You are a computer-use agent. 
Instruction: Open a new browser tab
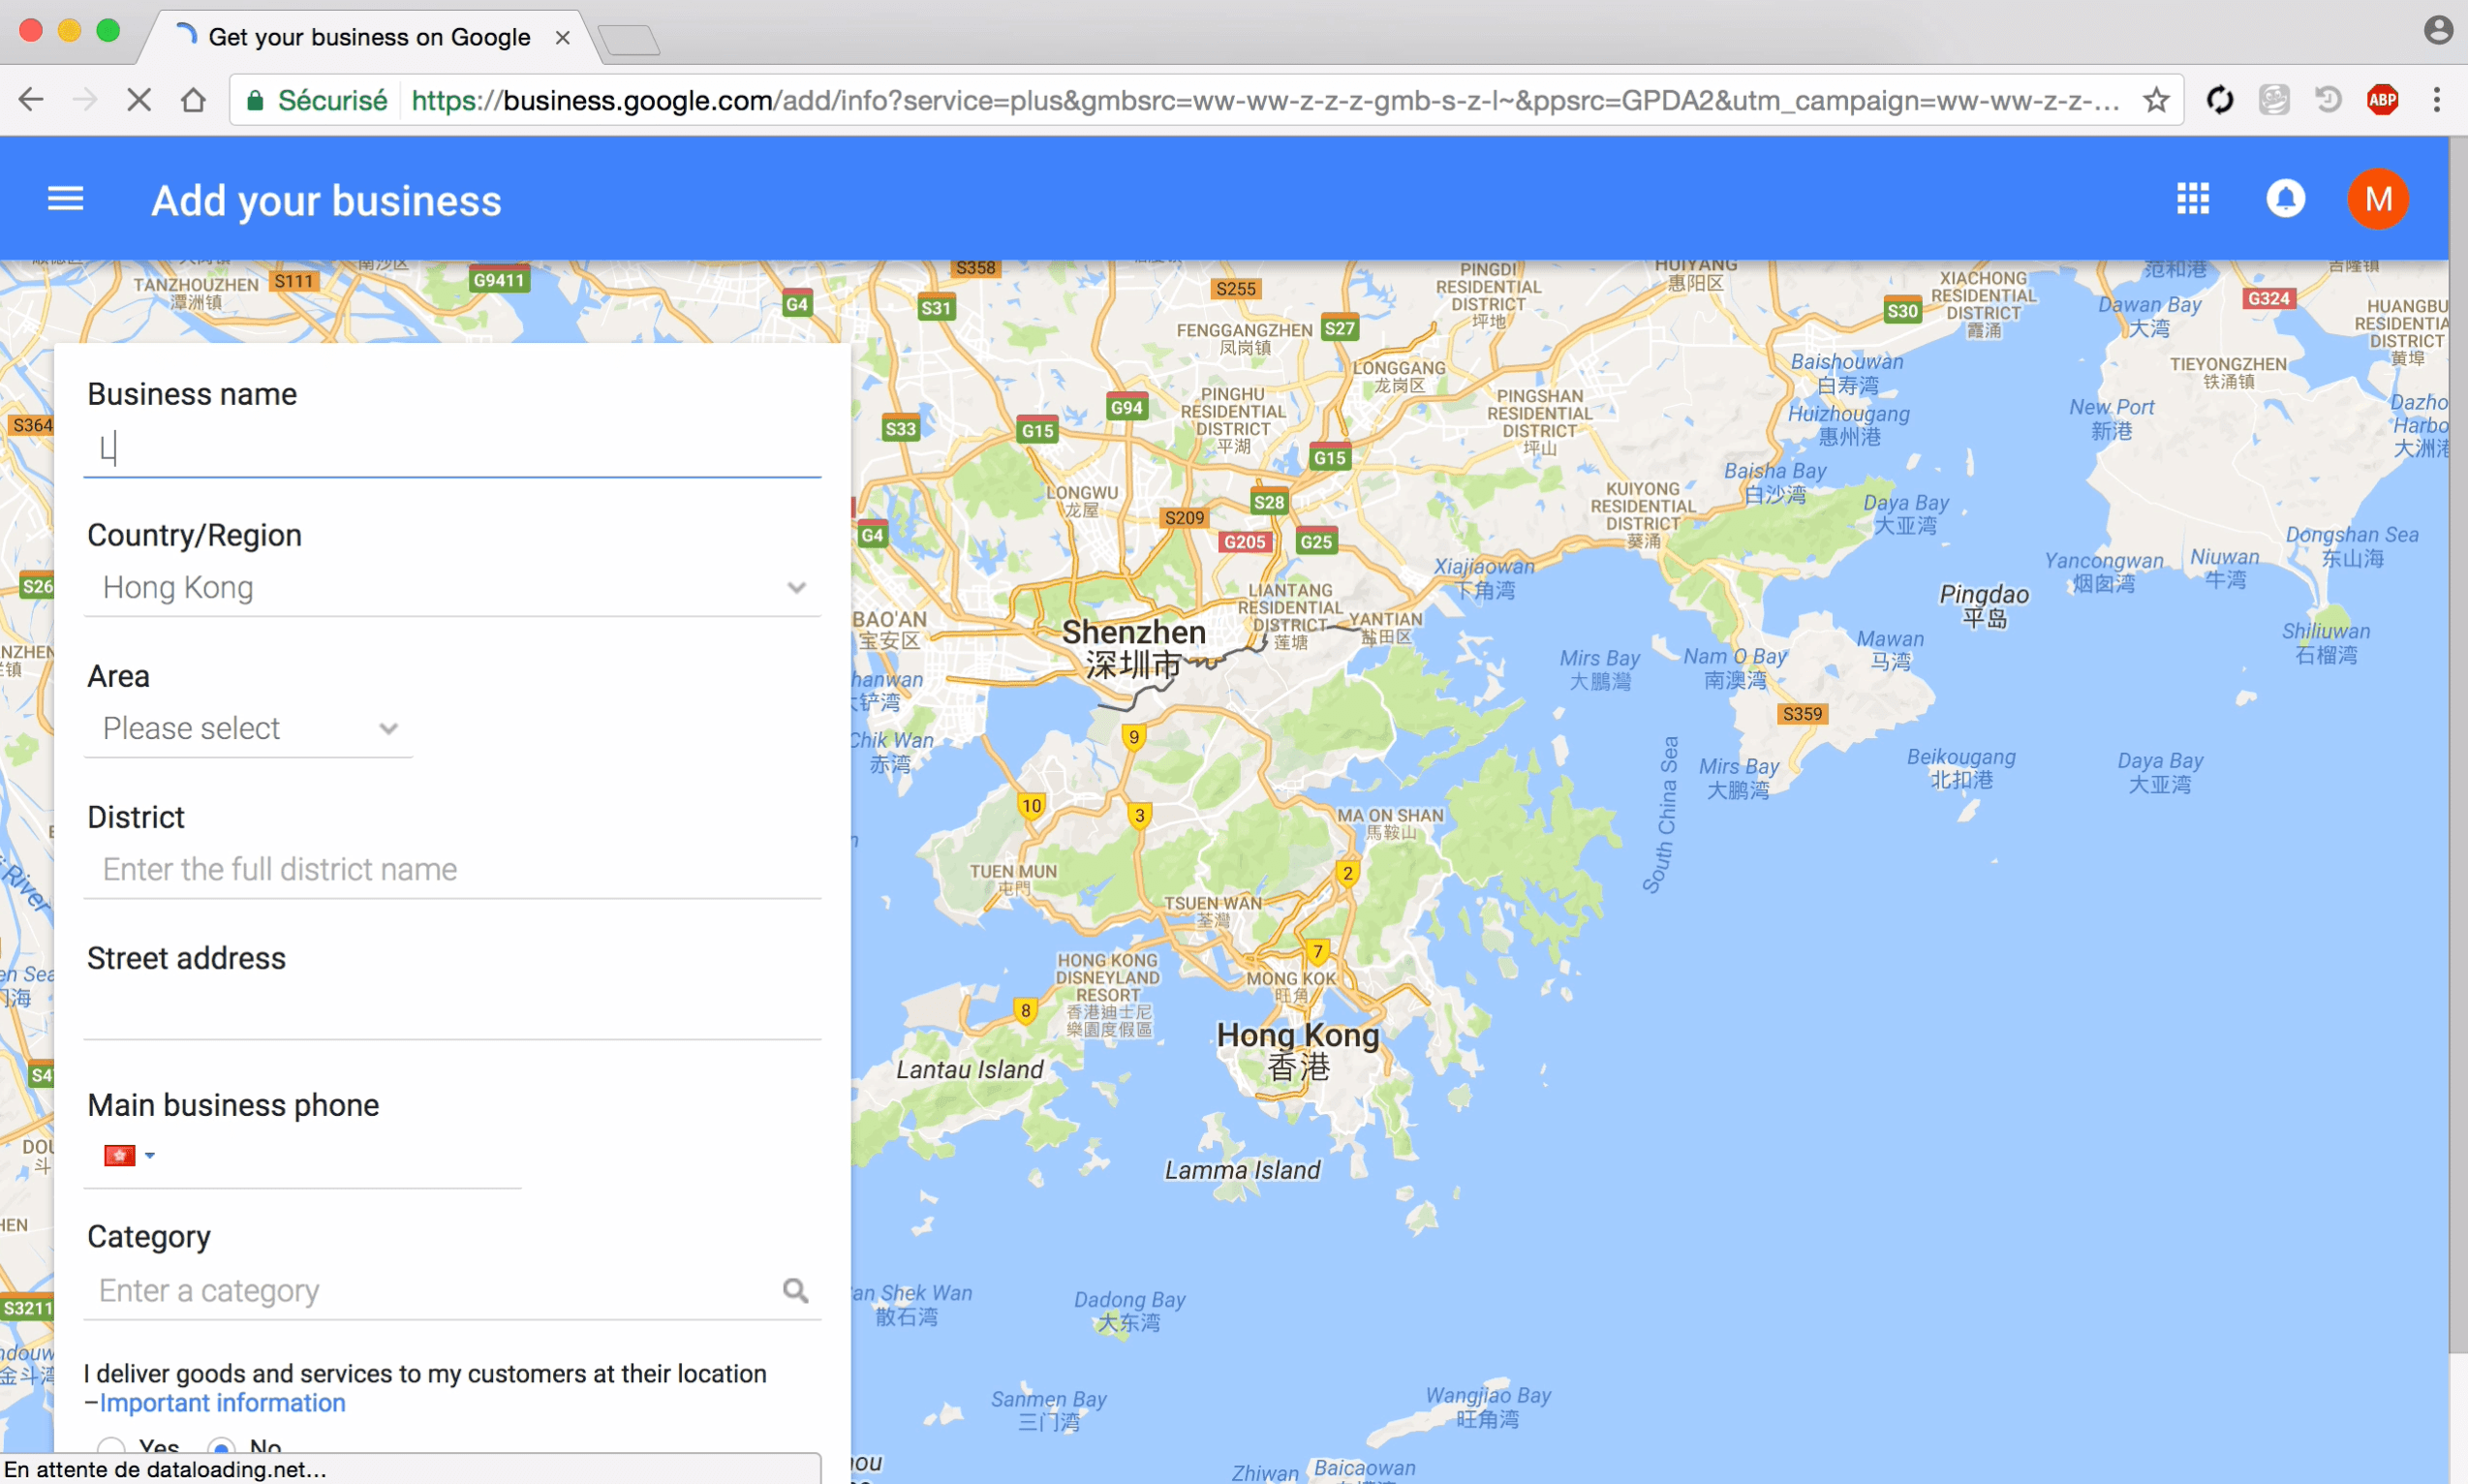(629, 40)
